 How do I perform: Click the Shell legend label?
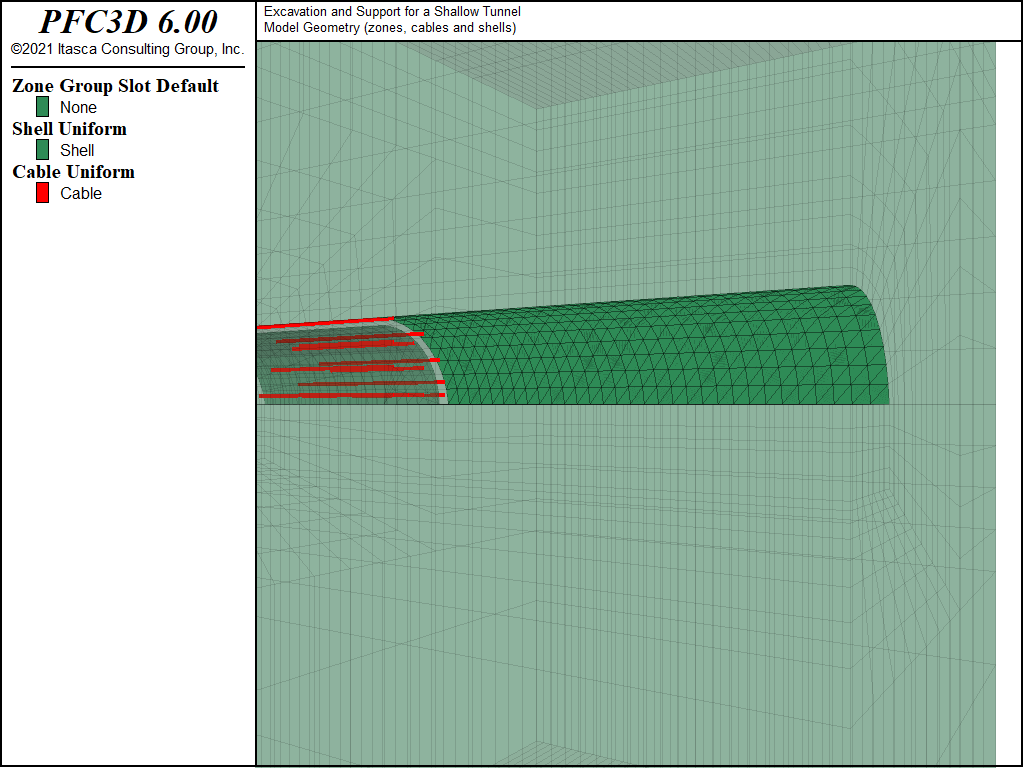tap(77, 150)
